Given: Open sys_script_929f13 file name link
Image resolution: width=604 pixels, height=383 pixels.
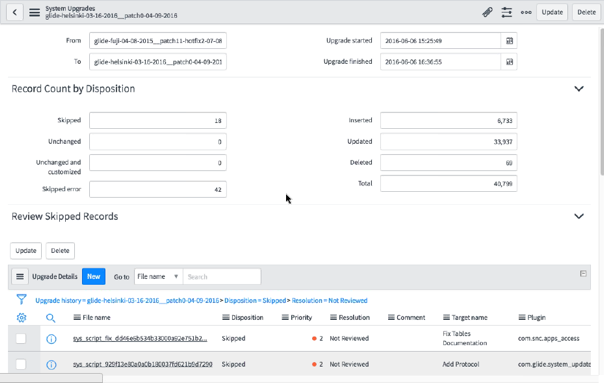Looking at the screenshot, I should [143, 364].
